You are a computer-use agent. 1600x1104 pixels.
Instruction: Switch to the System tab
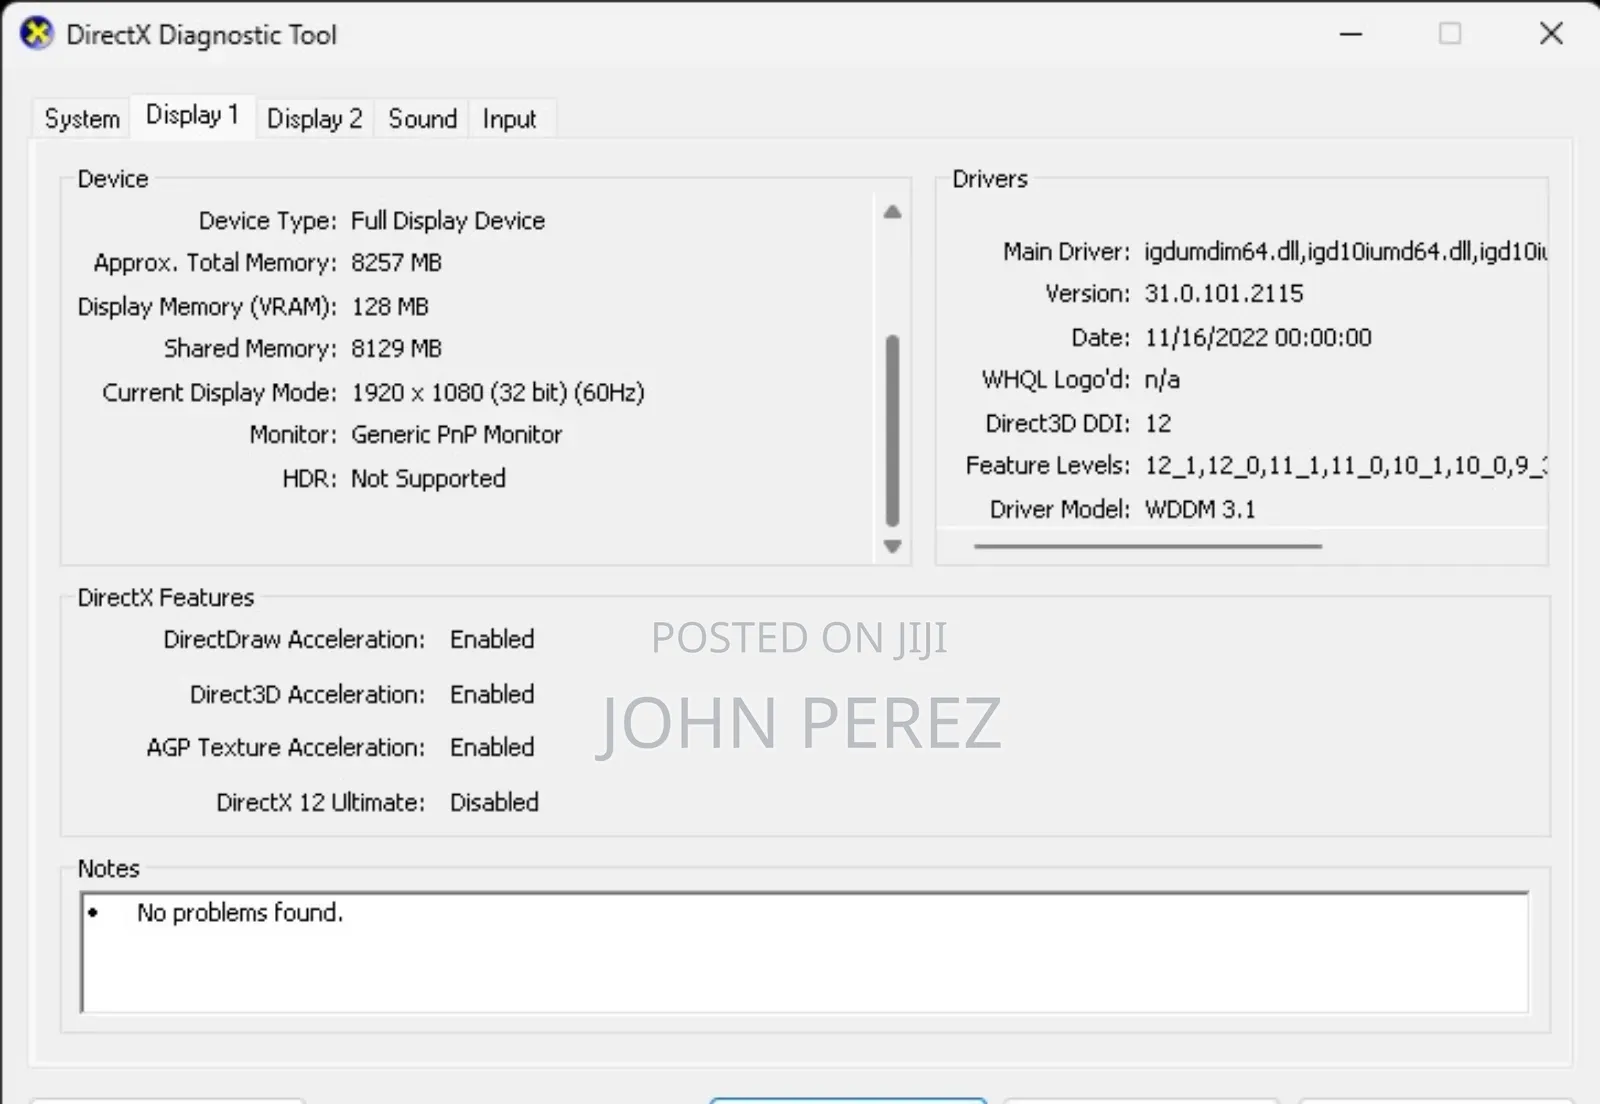pyautogui.click(x=82, y=119)
